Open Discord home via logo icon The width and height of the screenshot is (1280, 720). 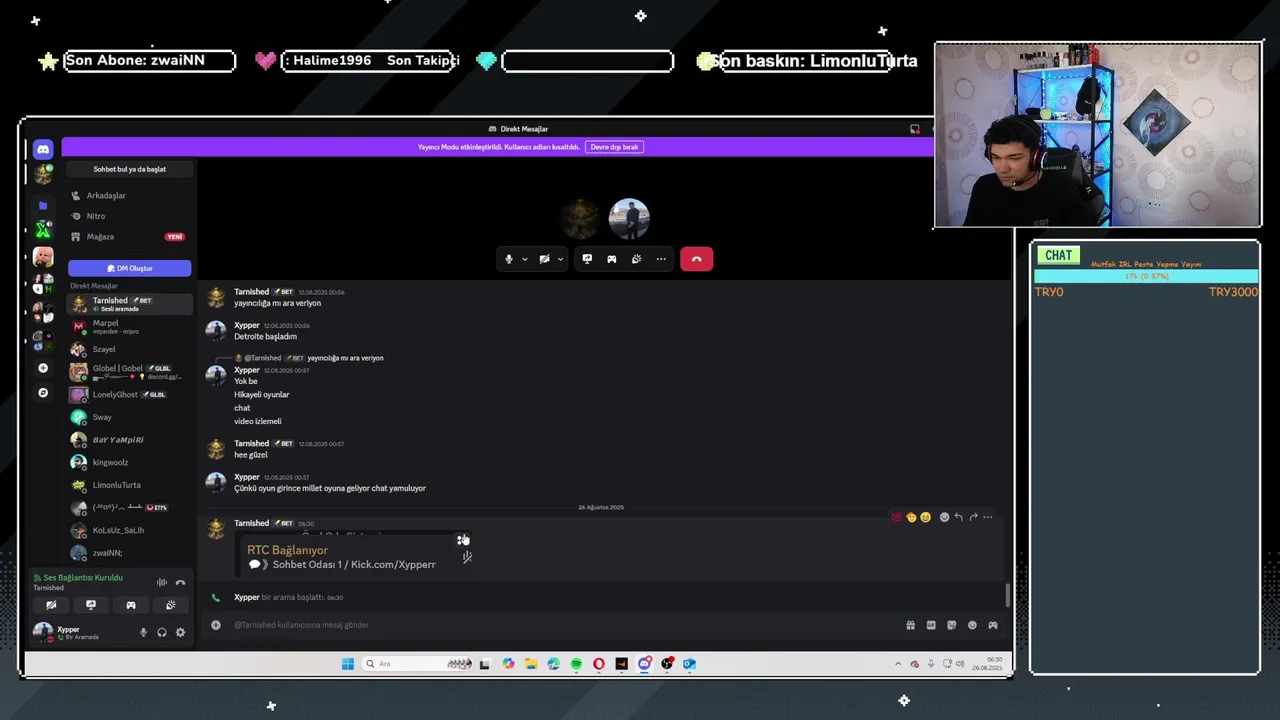point(42,149)
